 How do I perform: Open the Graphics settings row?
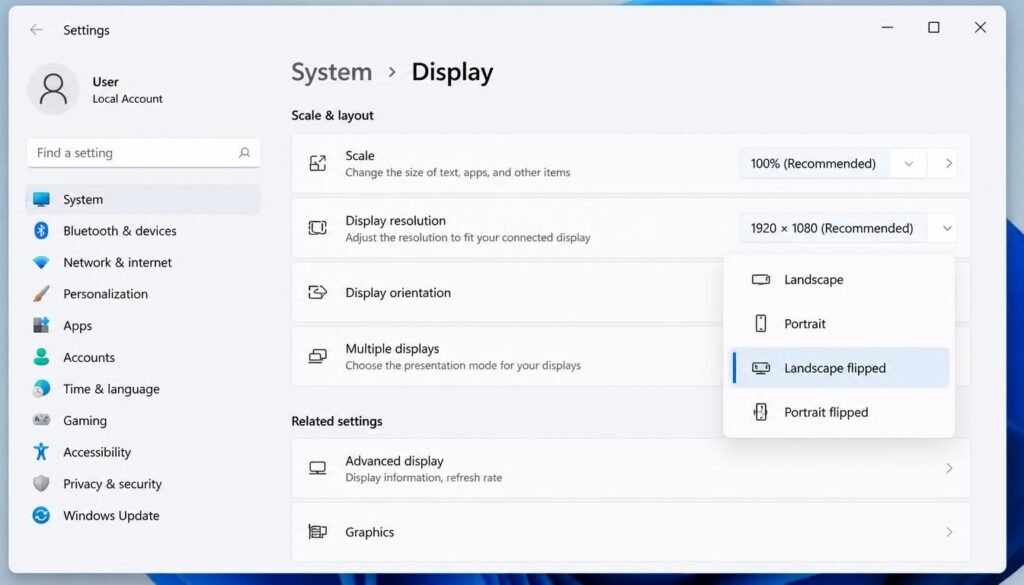click(x=631, y=532)
